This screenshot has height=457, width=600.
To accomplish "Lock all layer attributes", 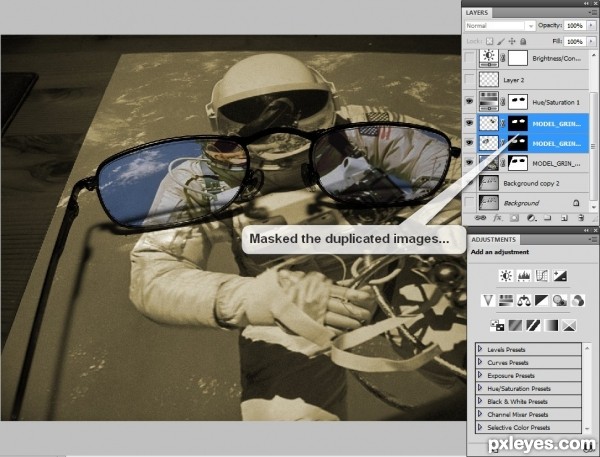I will tap(523, 41).
